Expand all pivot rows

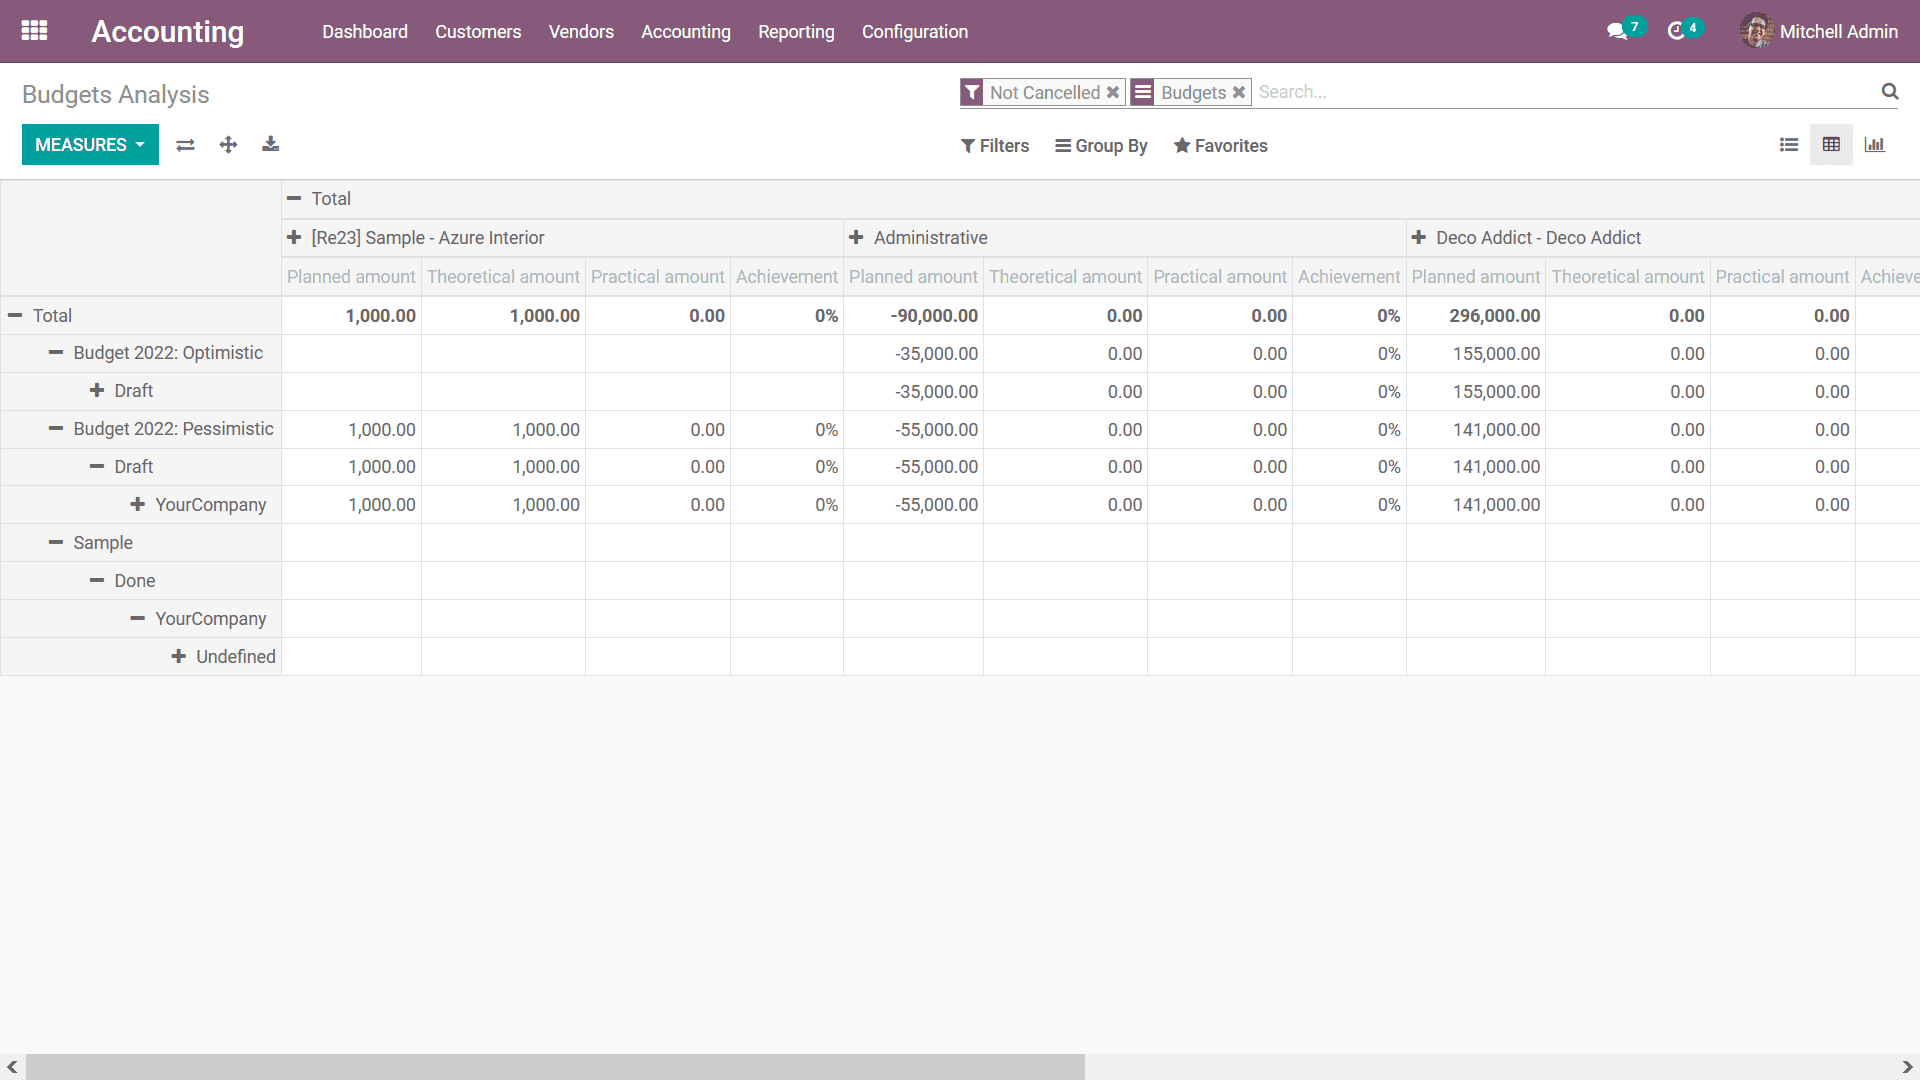[x=228, y=145]
